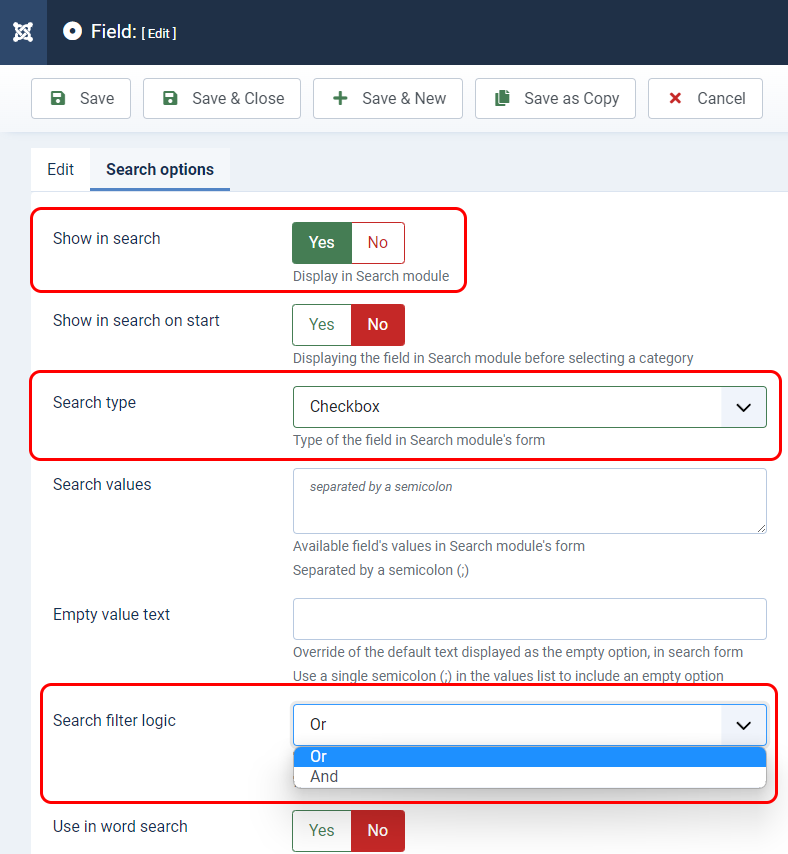This screenshot has width=788, height=854.
Task: Focus the Empty value text field
Action: 529,619
